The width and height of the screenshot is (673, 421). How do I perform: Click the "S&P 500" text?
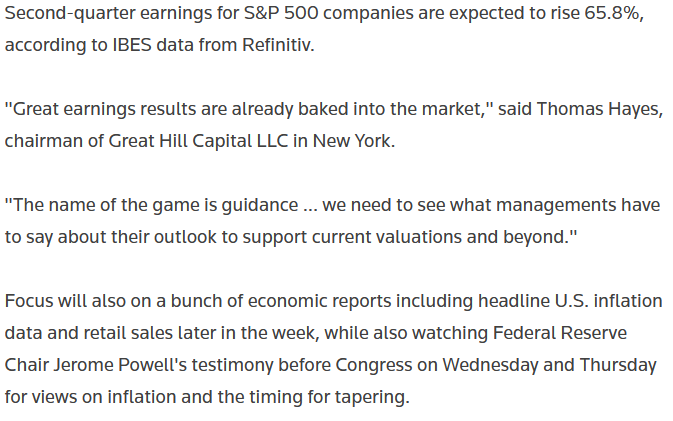[x=281, y=13]
